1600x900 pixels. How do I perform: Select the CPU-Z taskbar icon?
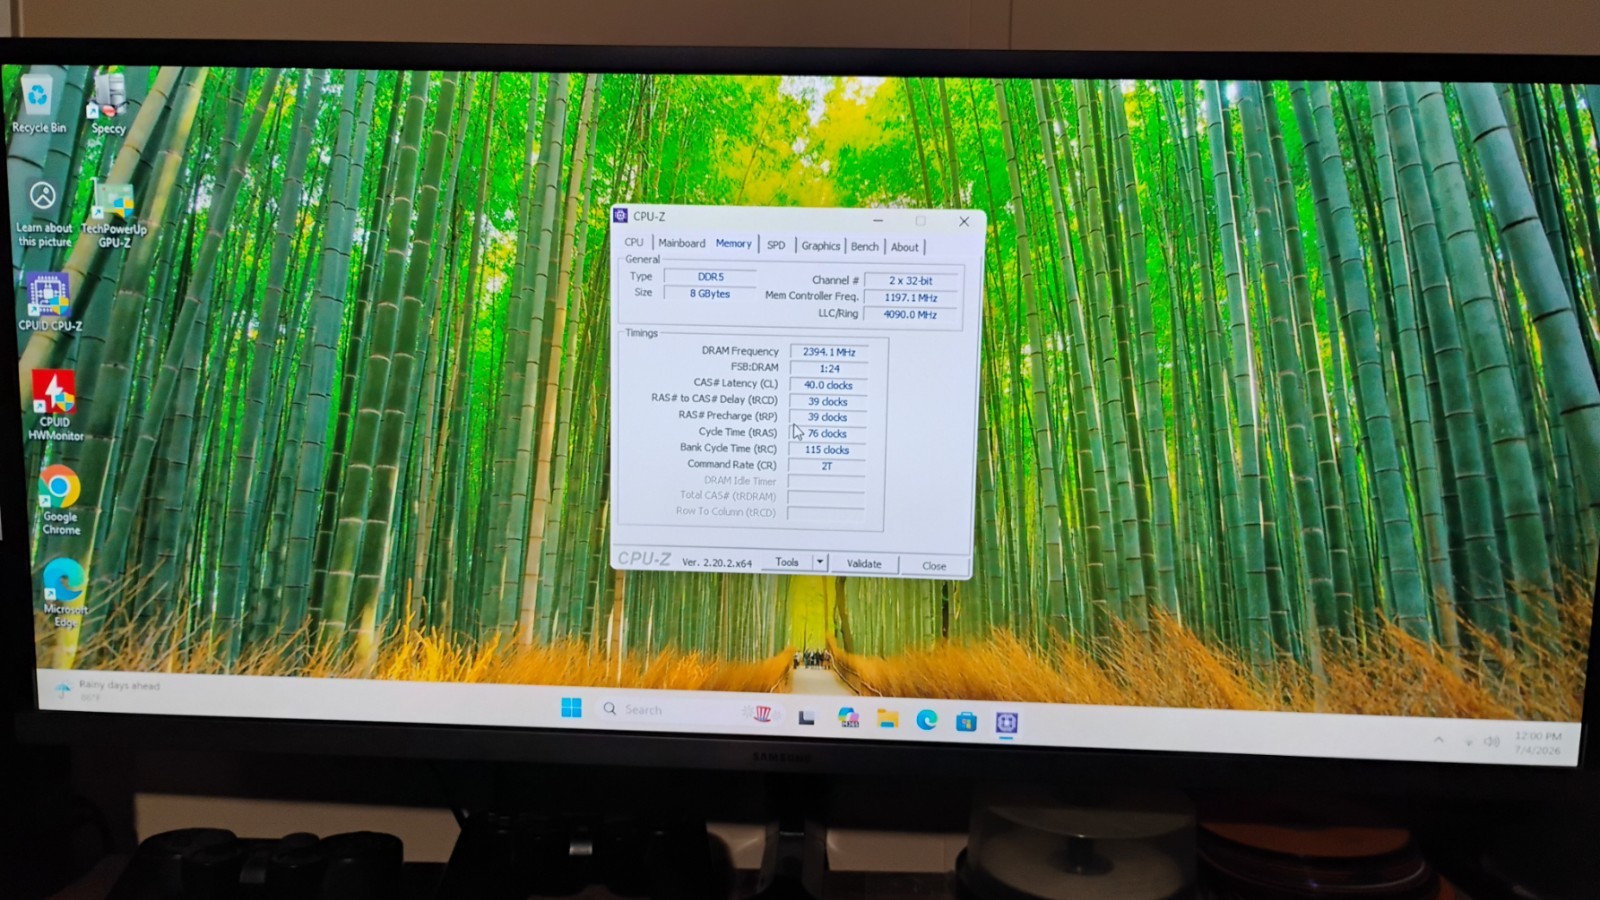[1006, 723]
